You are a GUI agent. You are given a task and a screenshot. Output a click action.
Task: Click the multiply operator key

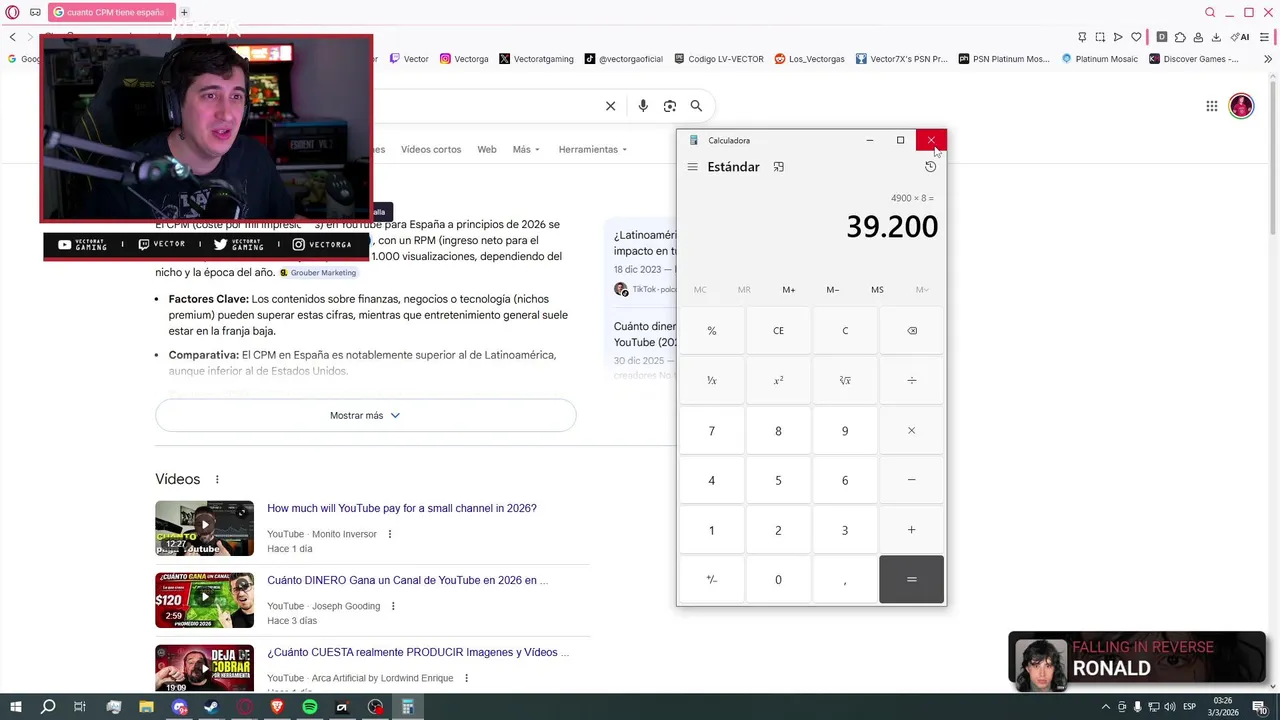pyautogui.click(x=911, y=431)
